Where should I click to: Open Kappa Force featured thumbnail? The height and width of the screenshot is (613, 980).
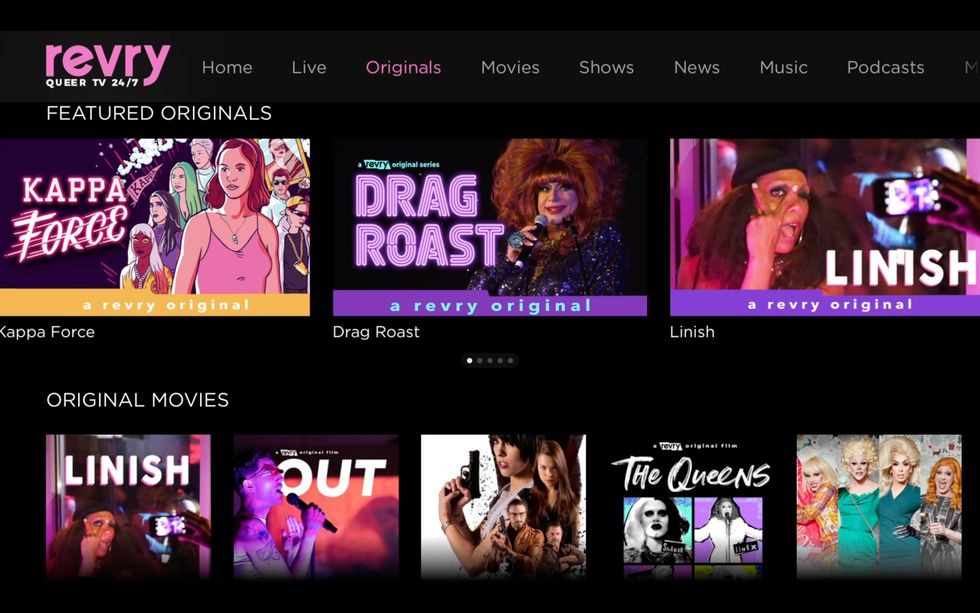[155, 227]
